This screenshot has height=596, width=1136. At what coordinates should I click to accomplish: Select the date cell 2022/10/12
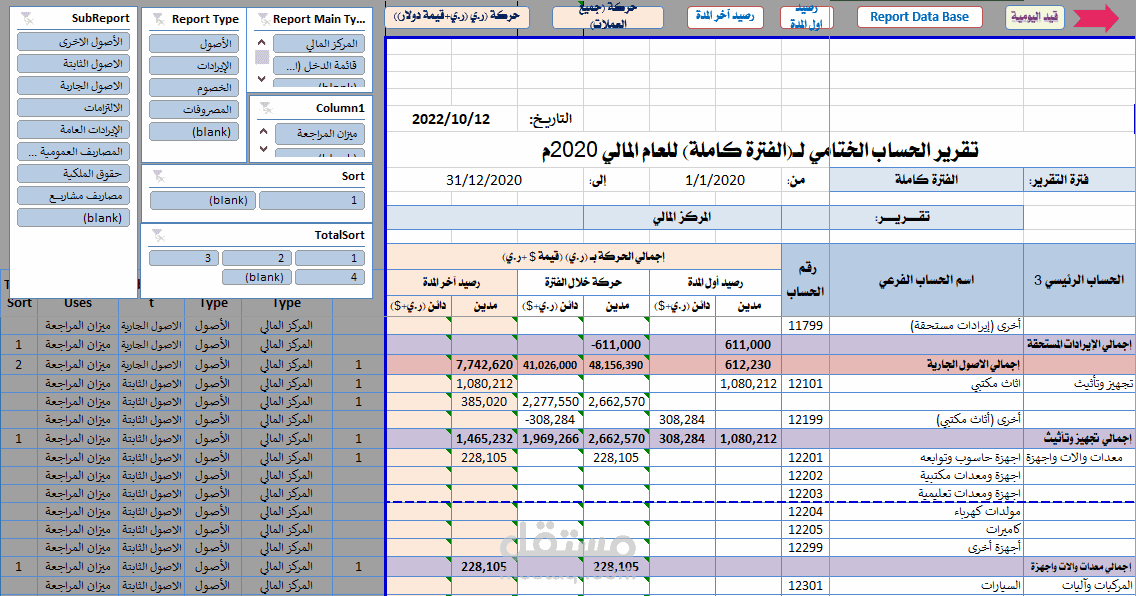[x=451, y=119]
